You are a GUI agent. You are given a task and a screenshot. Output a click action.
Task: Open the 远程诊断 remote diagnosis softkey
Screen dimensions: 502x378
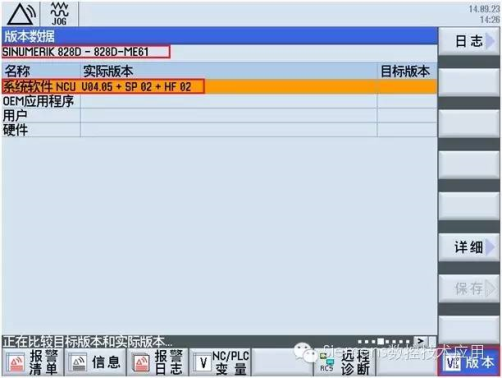pos(345,363)
